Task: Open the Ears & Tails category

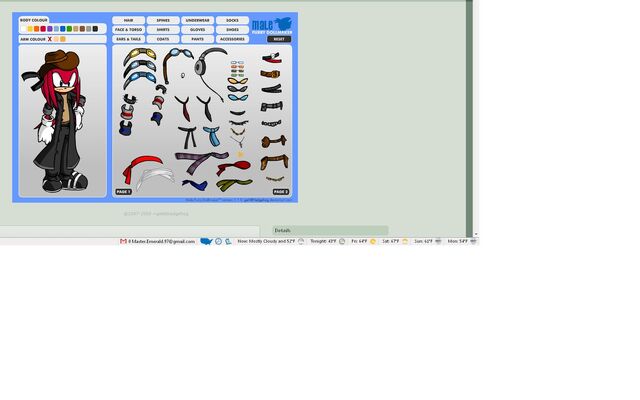Action: [129, 39]
